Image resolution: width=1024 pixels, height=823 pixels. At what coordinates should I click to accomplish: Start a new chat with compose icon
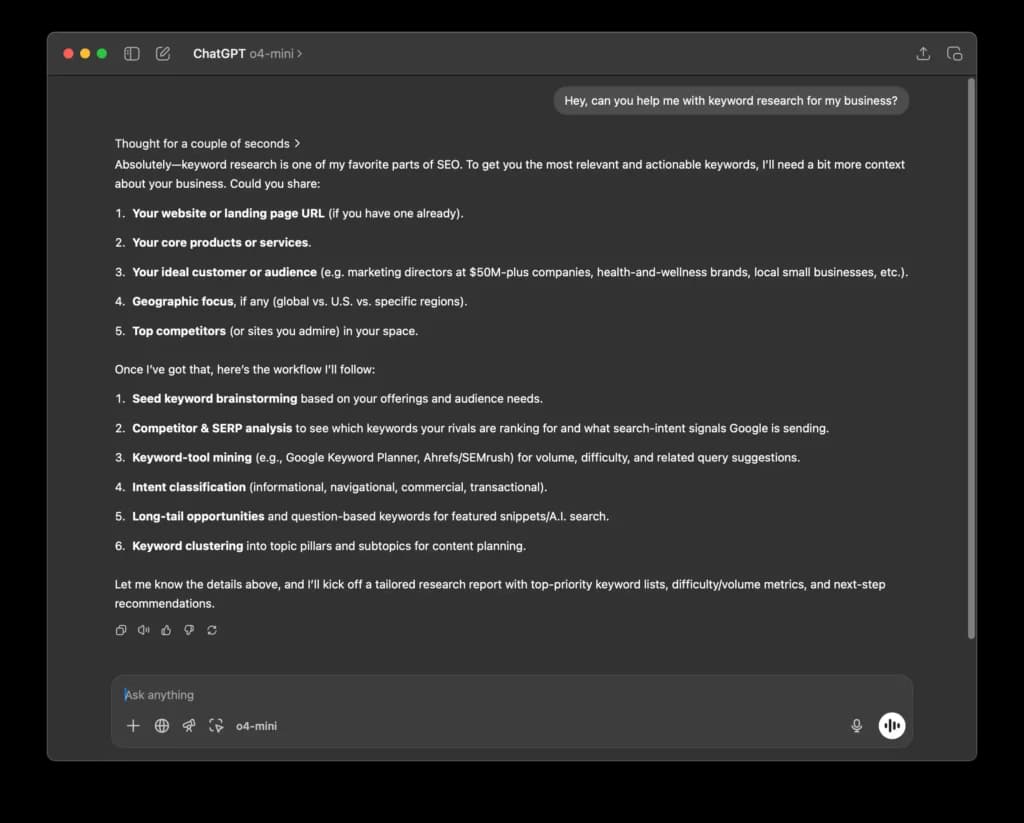coord(163,54)
